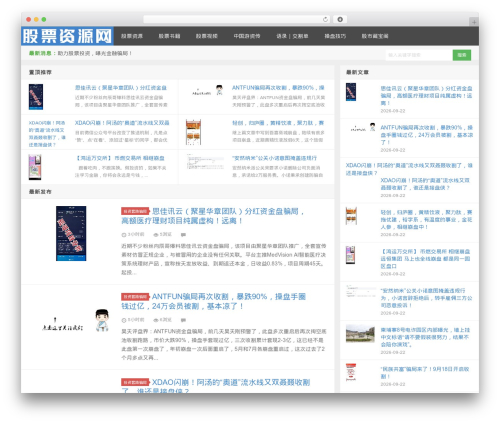
Task: Click the 最新发布 section heading
Action: pos(40,192)
